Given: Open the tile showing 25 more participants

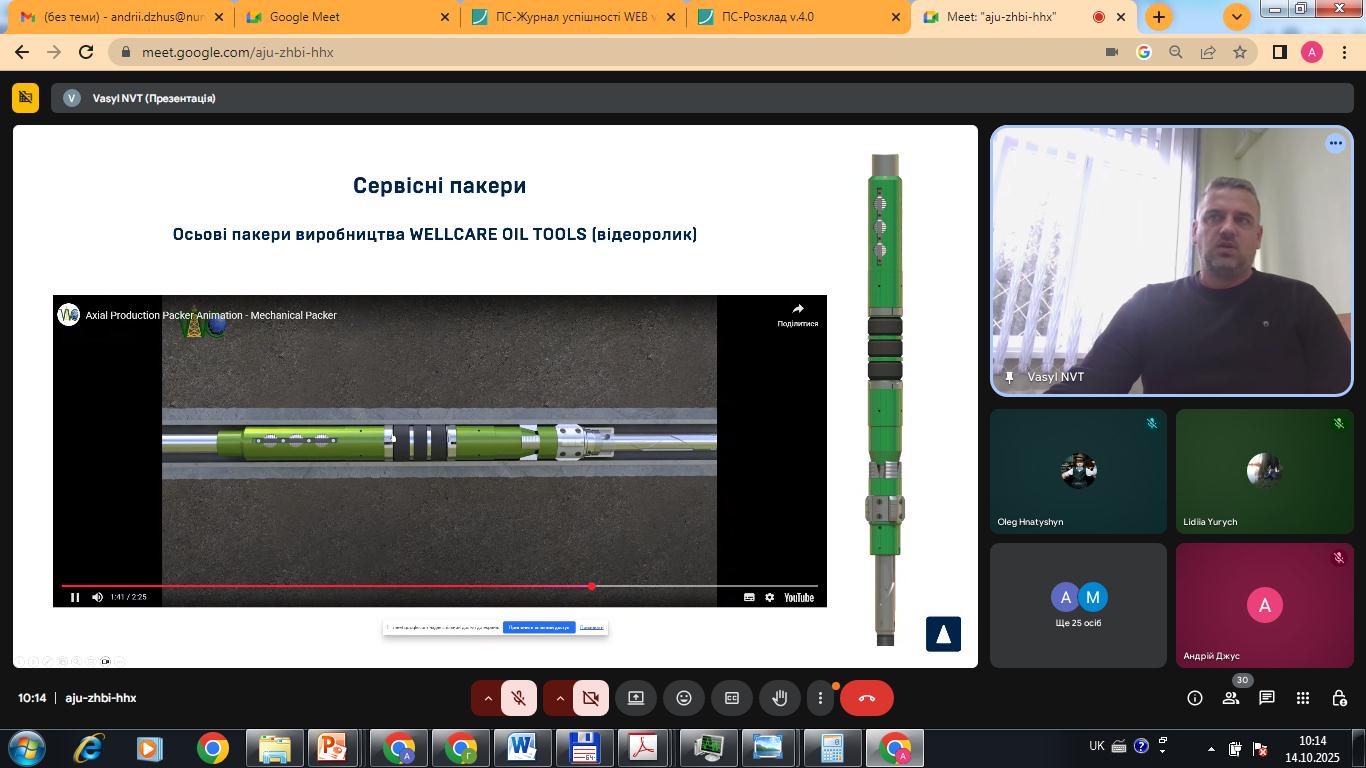Looking at the screenshot, I should [x=1078, y=605].
